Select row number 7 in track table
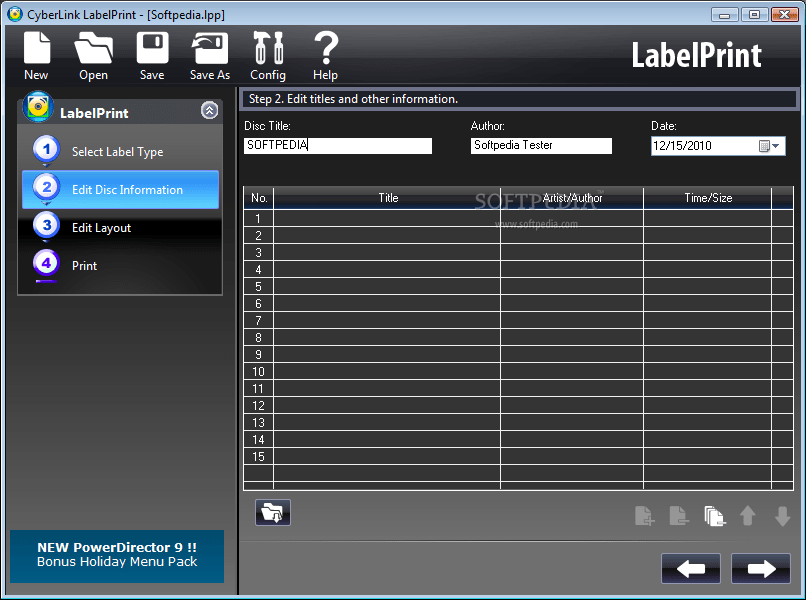 (518, 320)
